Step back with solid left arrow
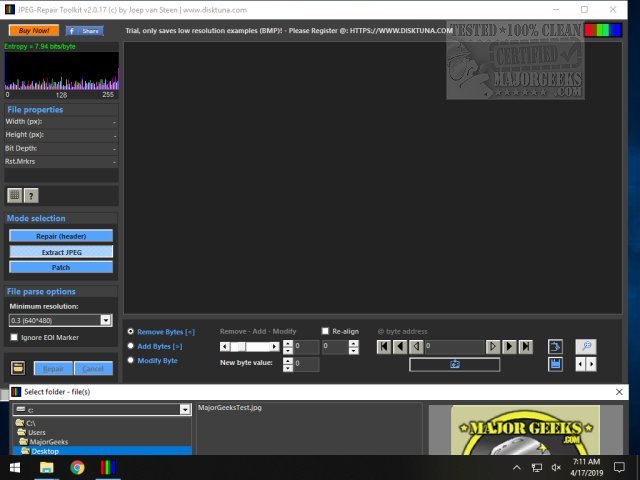The image size is (640, 480). tap(400, 347)
